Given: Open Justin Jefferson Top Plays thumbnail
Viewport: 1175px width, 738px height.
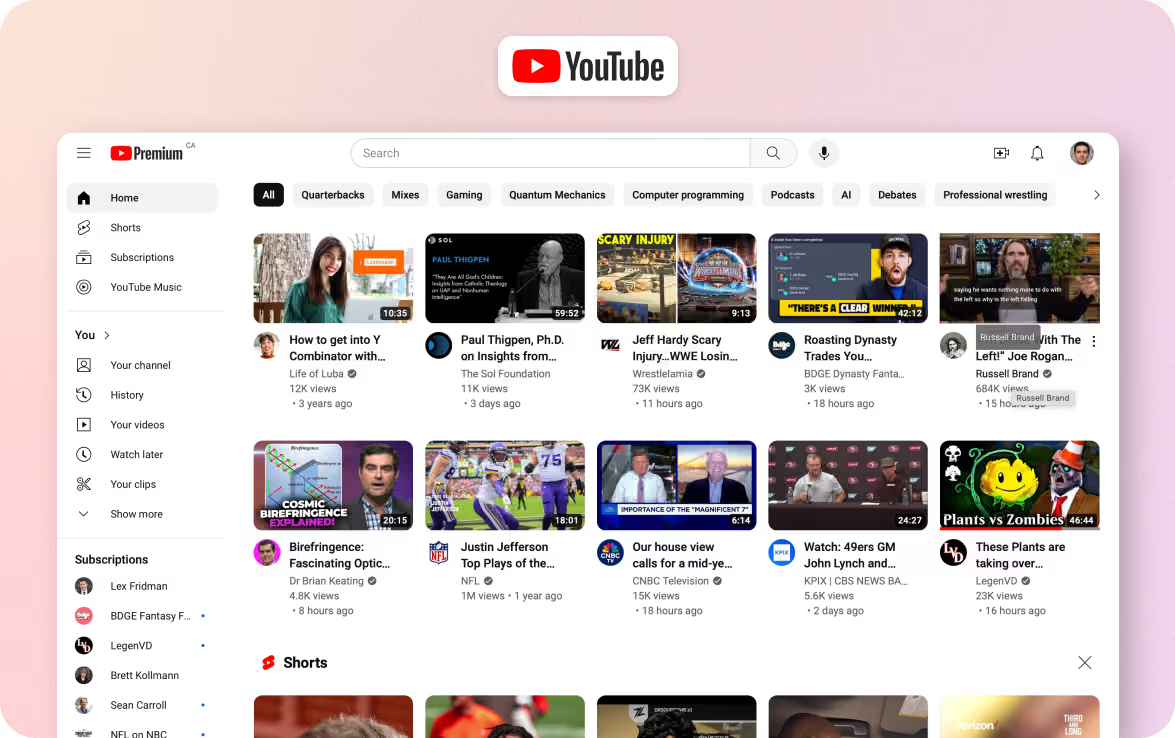Looking at the screenshot, I should click(505, 486).
